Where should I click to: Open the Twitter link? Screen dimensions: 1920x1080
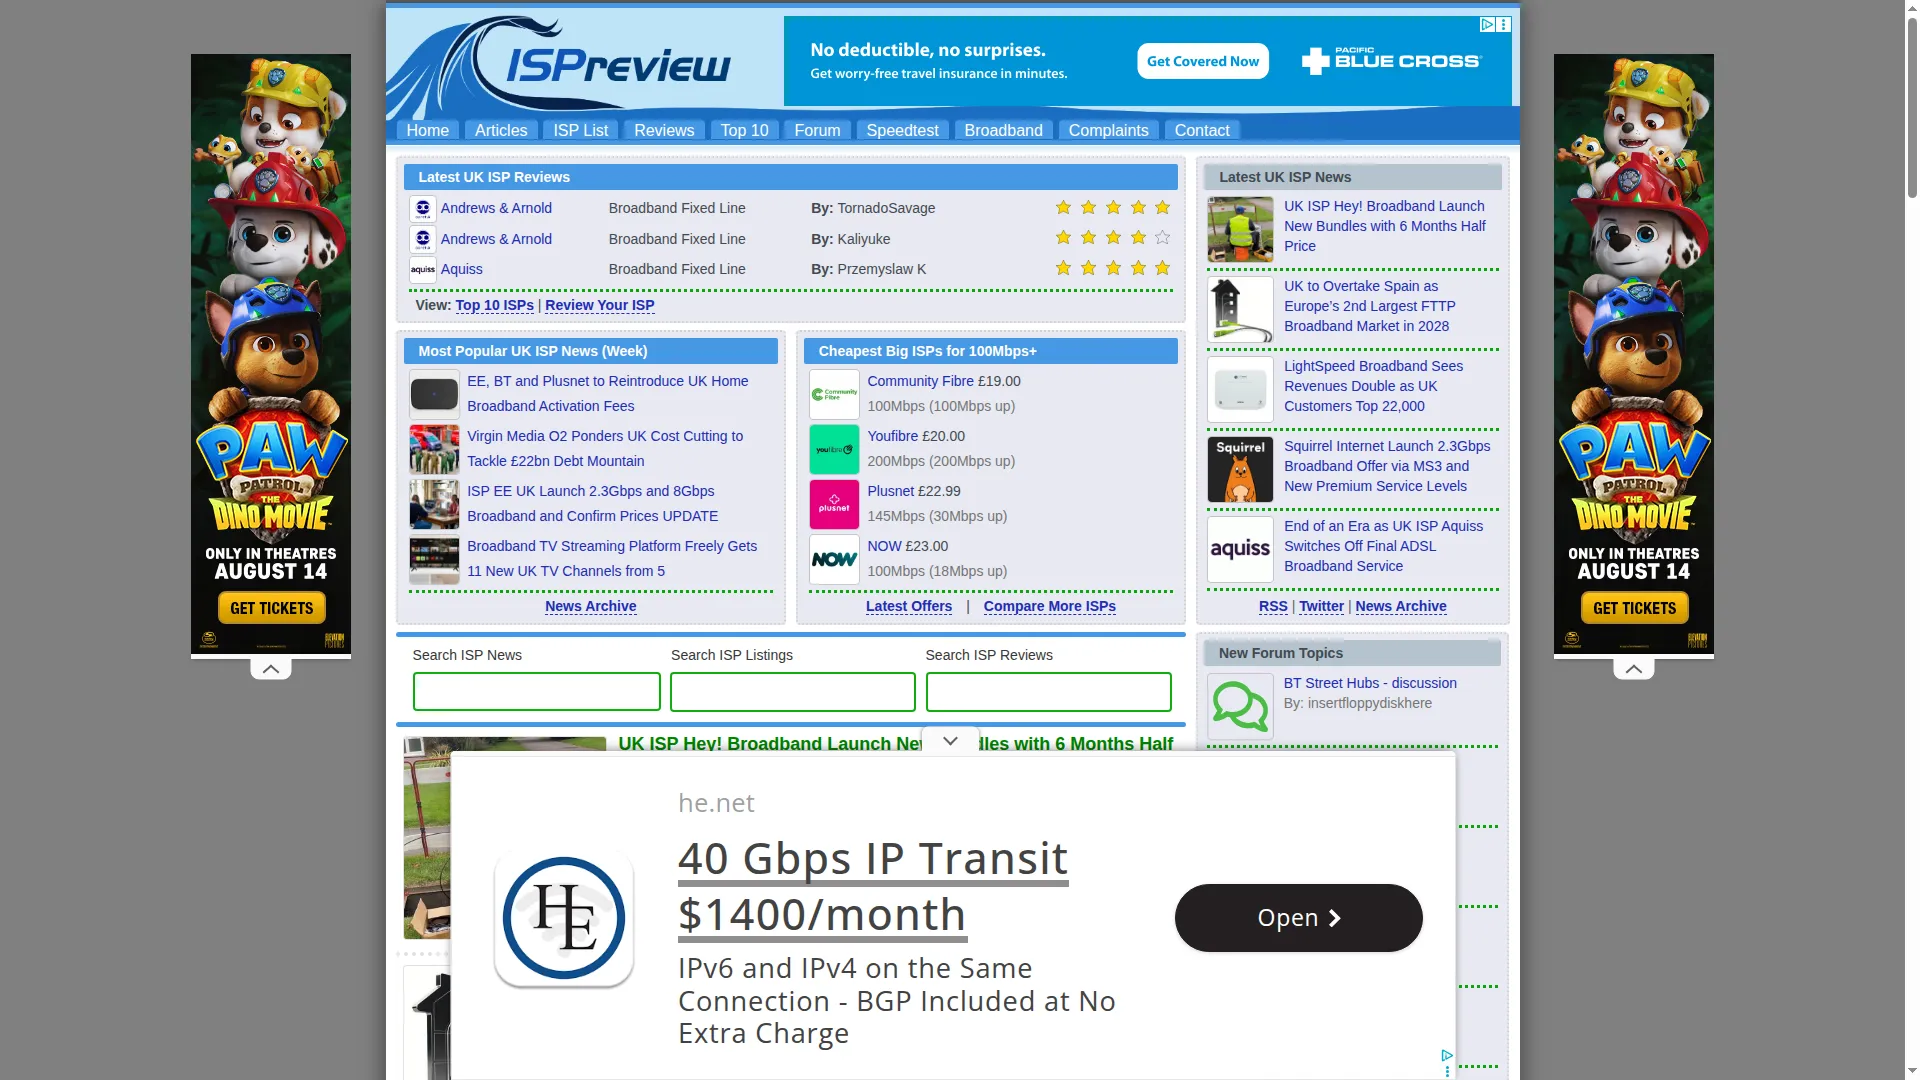click(x=1321, y=606)
